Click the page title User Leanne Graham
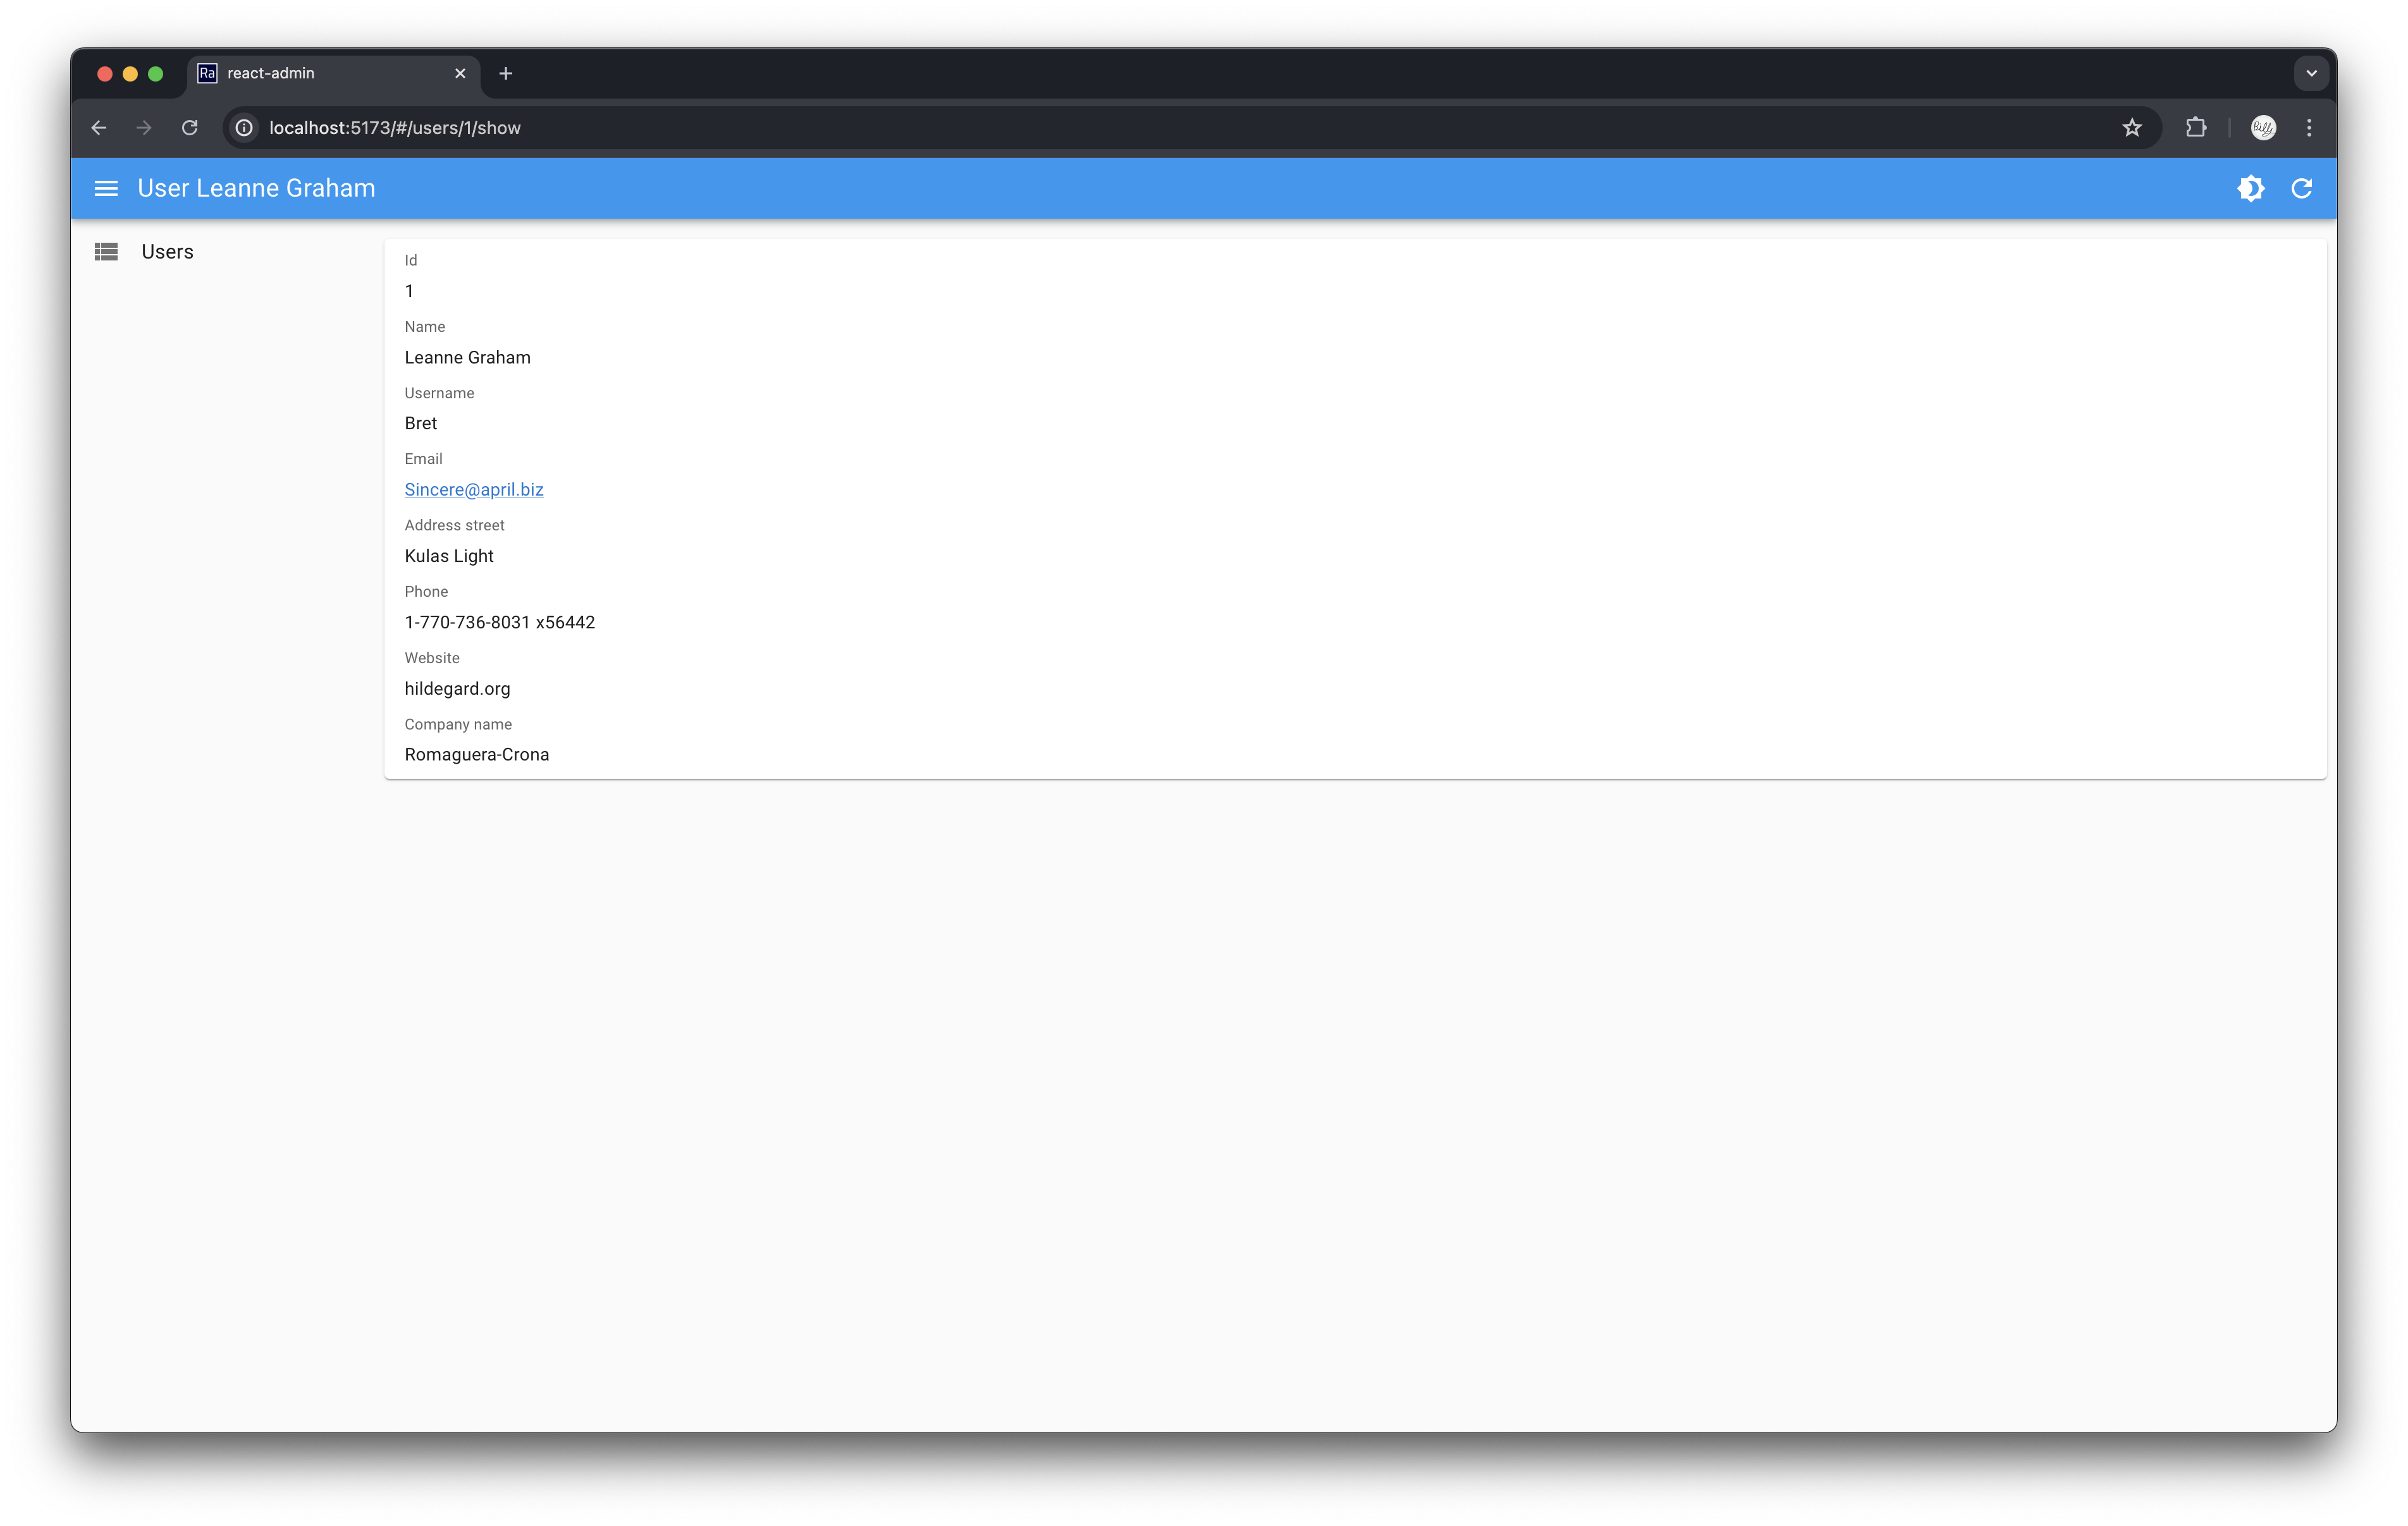Viewport: 2408px width, 1526px height. [x=256, y=188]
